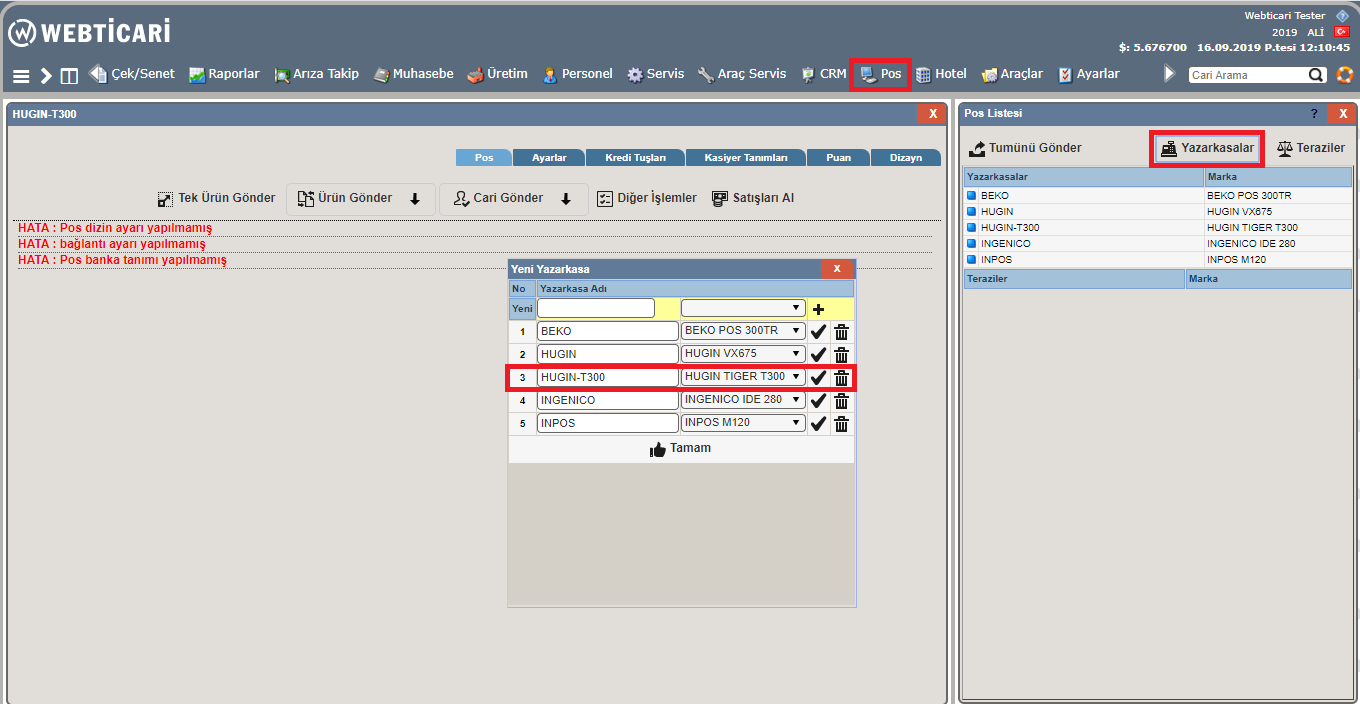
Task: Delete the BEKO cash register row
Action: (x=841, y=331)
